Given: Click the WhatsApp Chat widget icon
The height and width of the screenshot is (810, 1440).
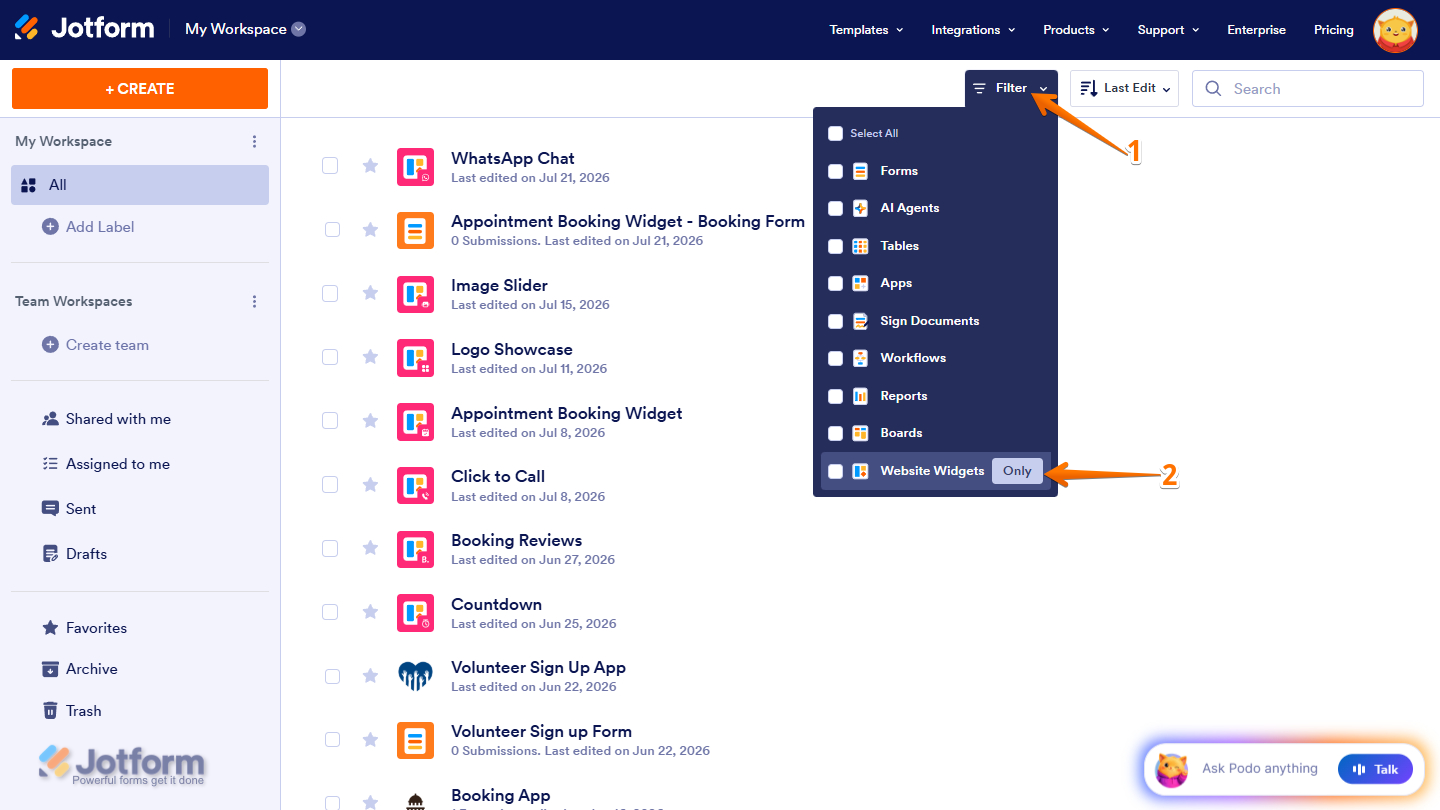Looking at the screenshot, I should tap(415, 167).
